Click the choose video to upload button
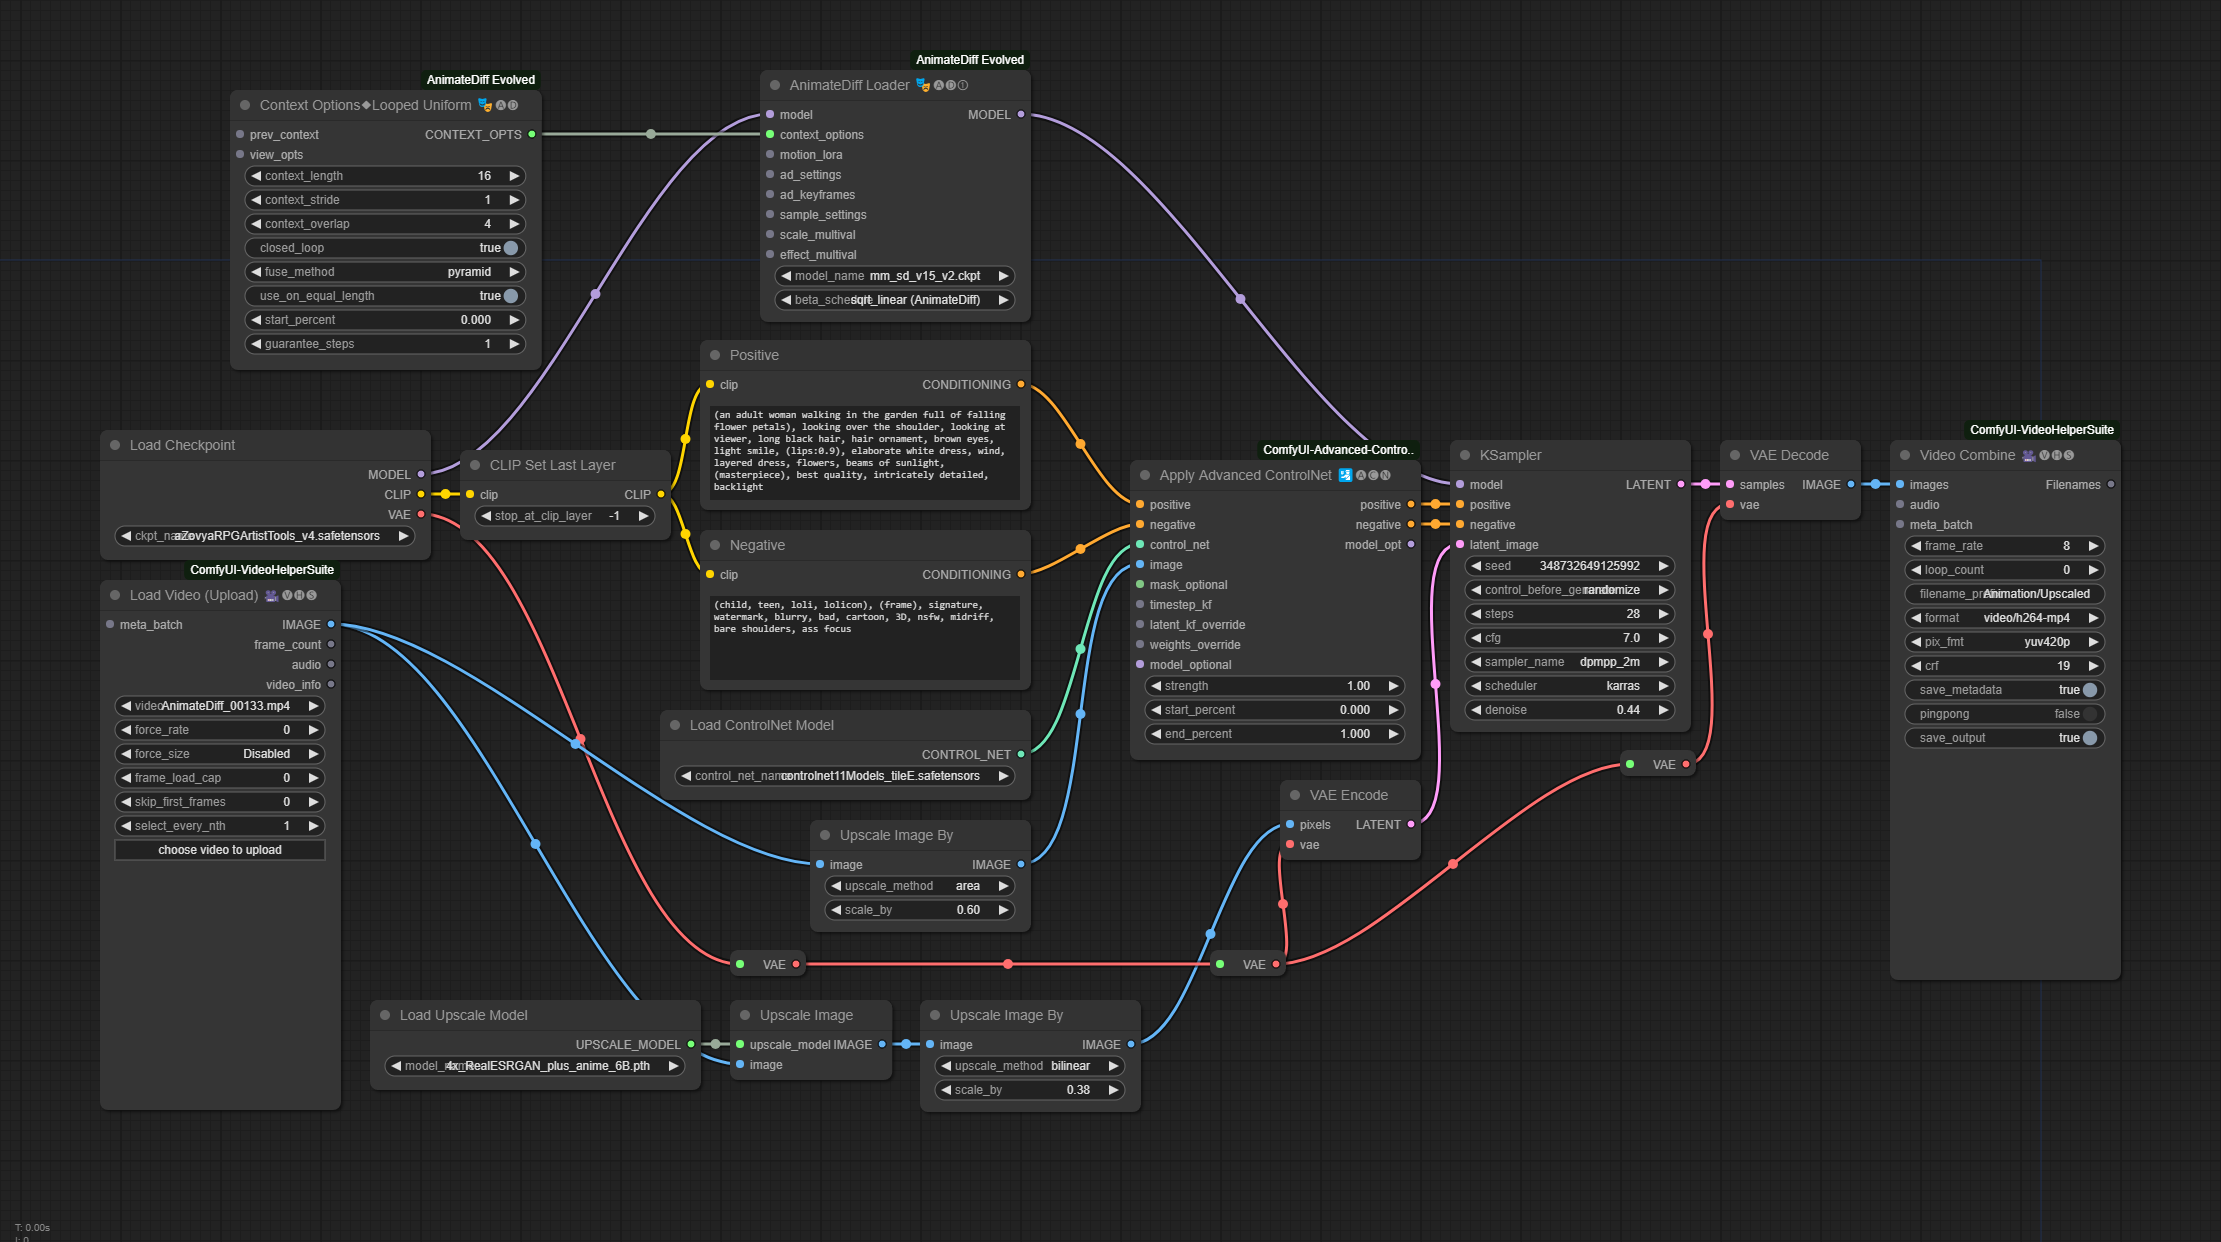2221x1242 pixels. [x=220, y=850]
